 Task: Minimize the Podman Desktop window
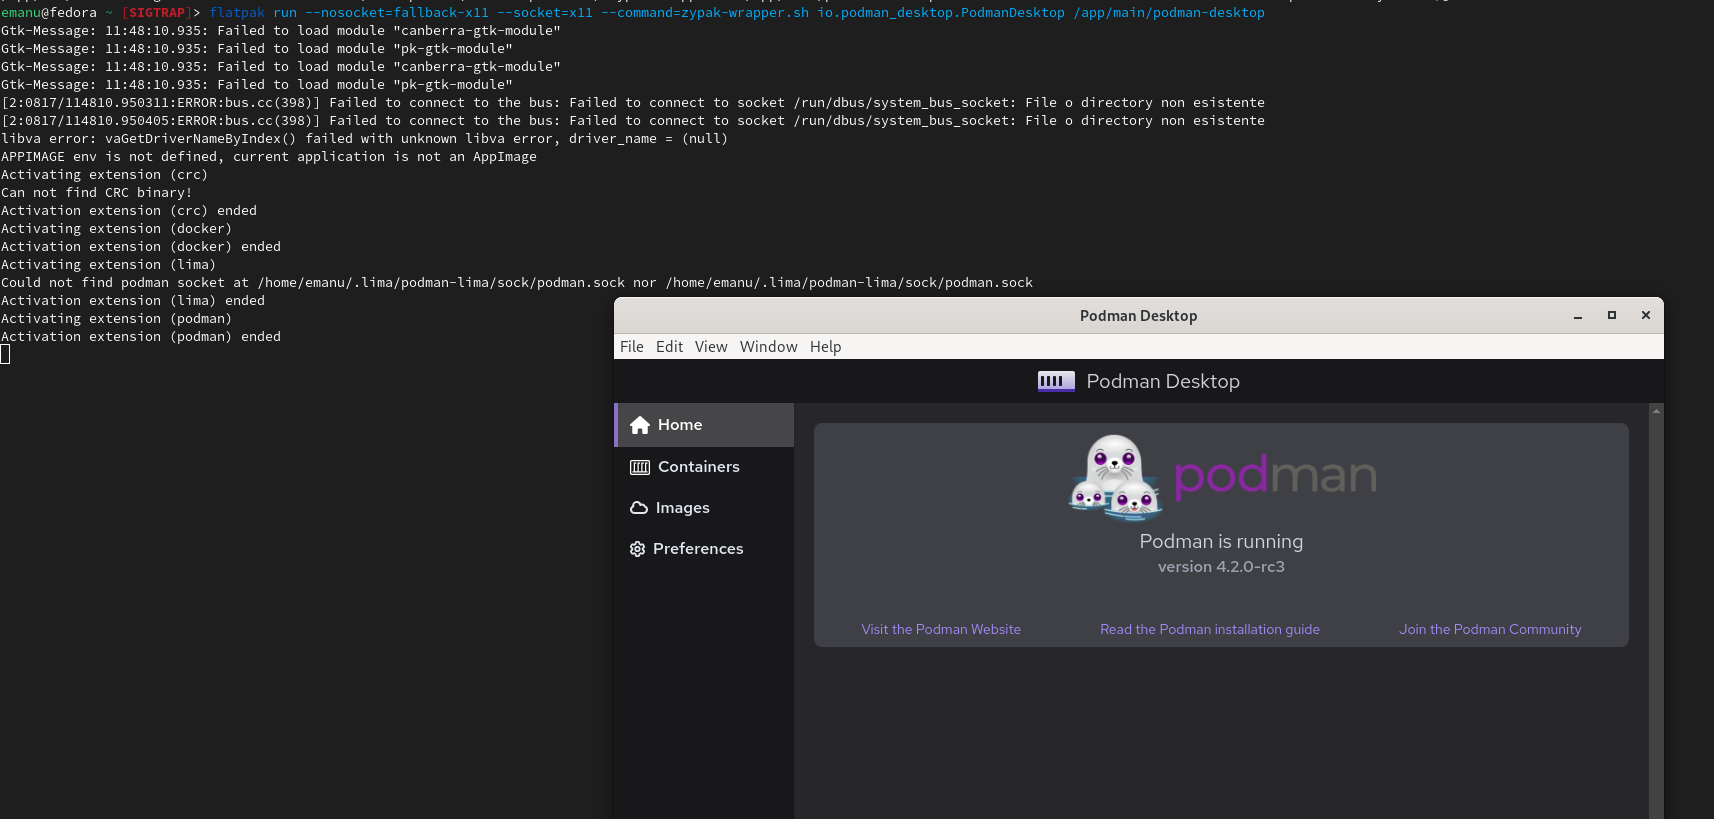tap(1578, 316)
